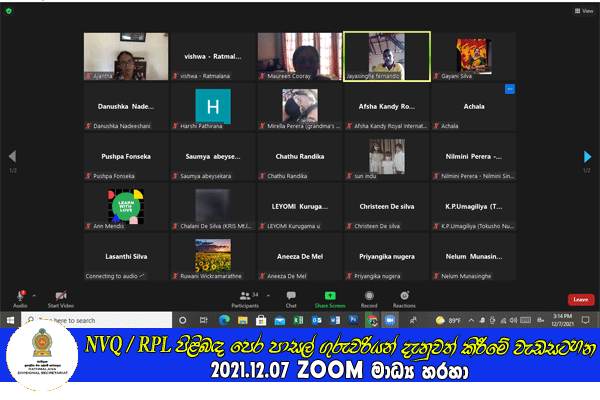Expand the audio options arrow
The width and height of the screenshot is (600, 400).
point(34,296)
